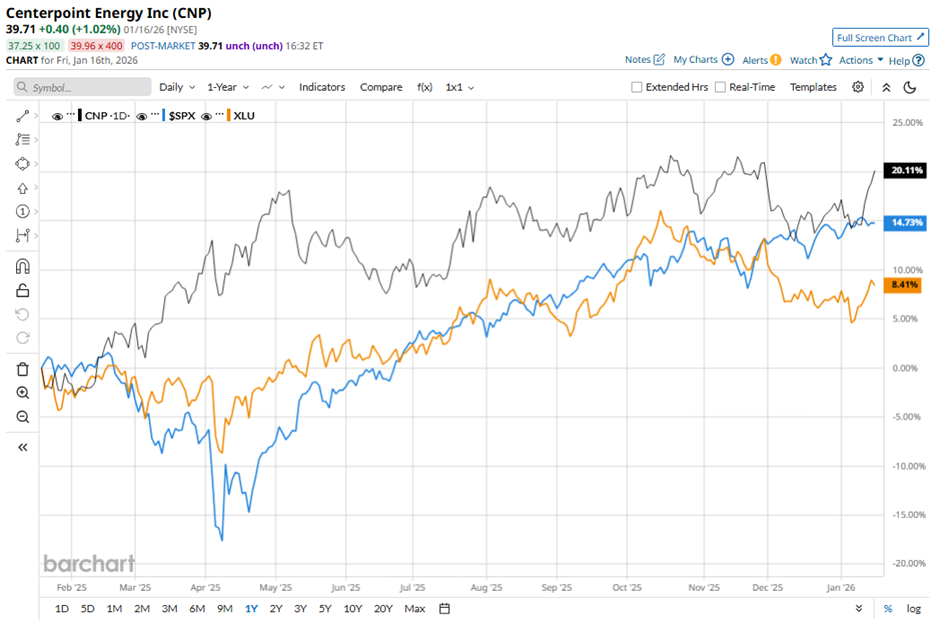The image size is (940, 623).
Task: Click the 14.73% SPX price label
Action: point(905,222)
